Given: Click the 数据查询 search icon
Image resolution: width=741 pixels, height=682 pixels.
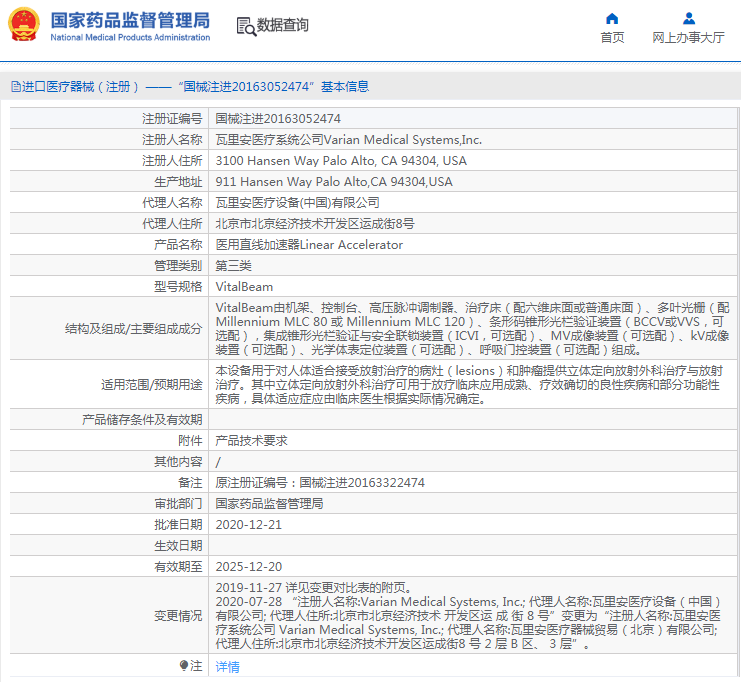Looking at the screenshot, I should (x=245, y=26).
